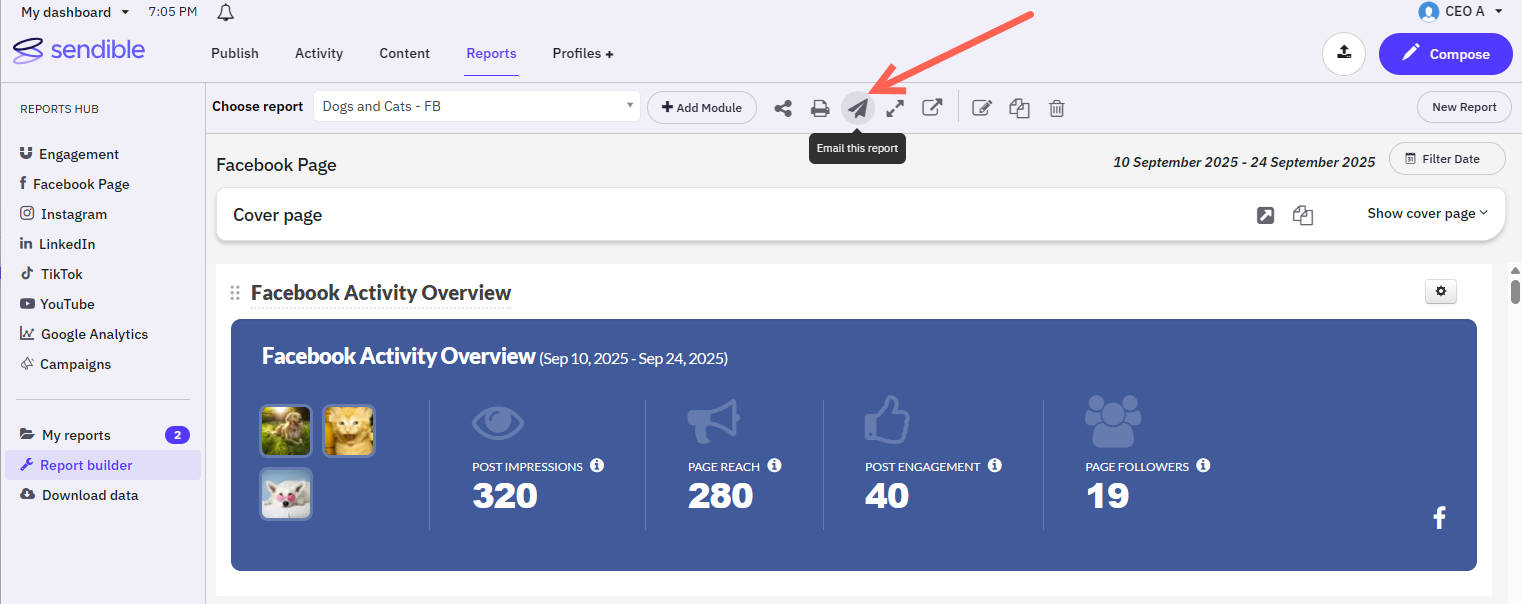Image resolution: width=1522 pixels, height=604 pixels.
Task: Click the edit report pencil icon
Action: pyautogui.click(x=982, y=108)
